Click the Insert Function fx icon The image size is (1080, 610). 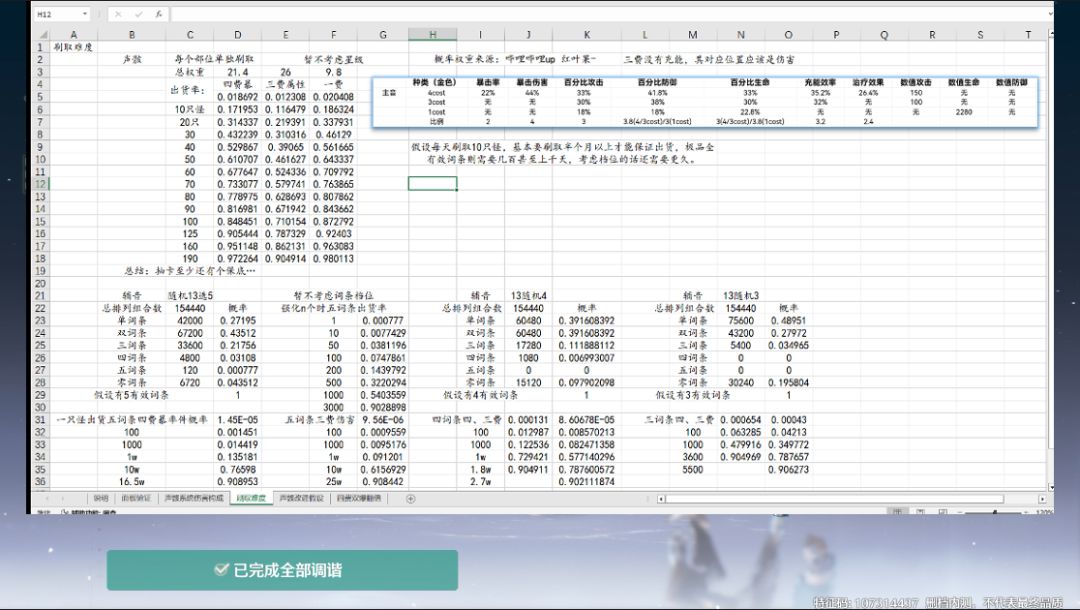click(158, 14)
